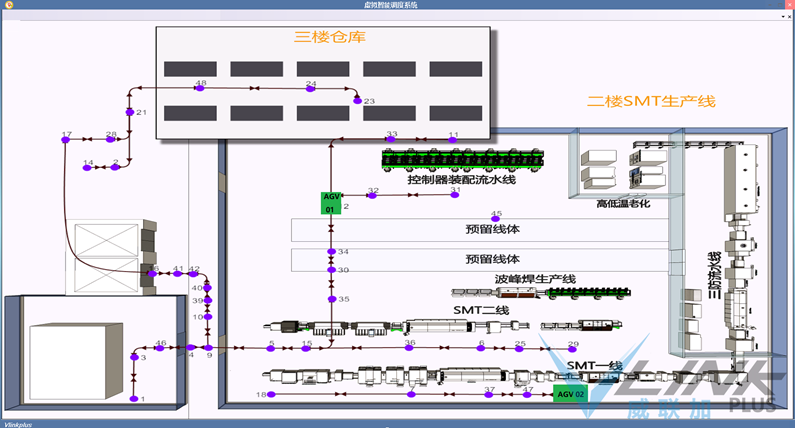
Task: Click waypoint node 48 in warehouse
Action: [199, 89]
